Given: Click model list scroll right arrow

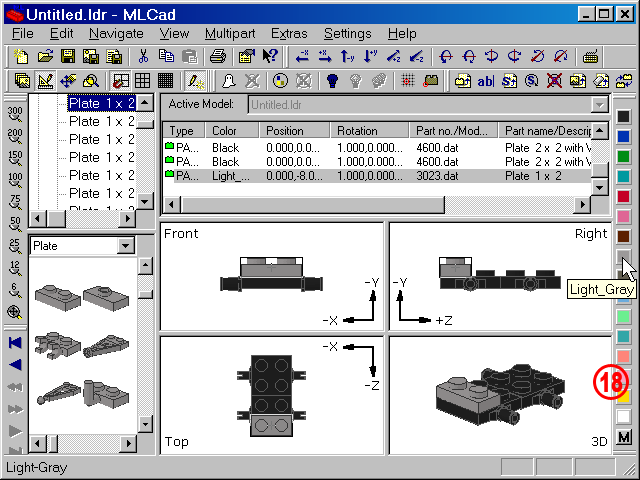Looking at the screenshot, I should 582,204.
